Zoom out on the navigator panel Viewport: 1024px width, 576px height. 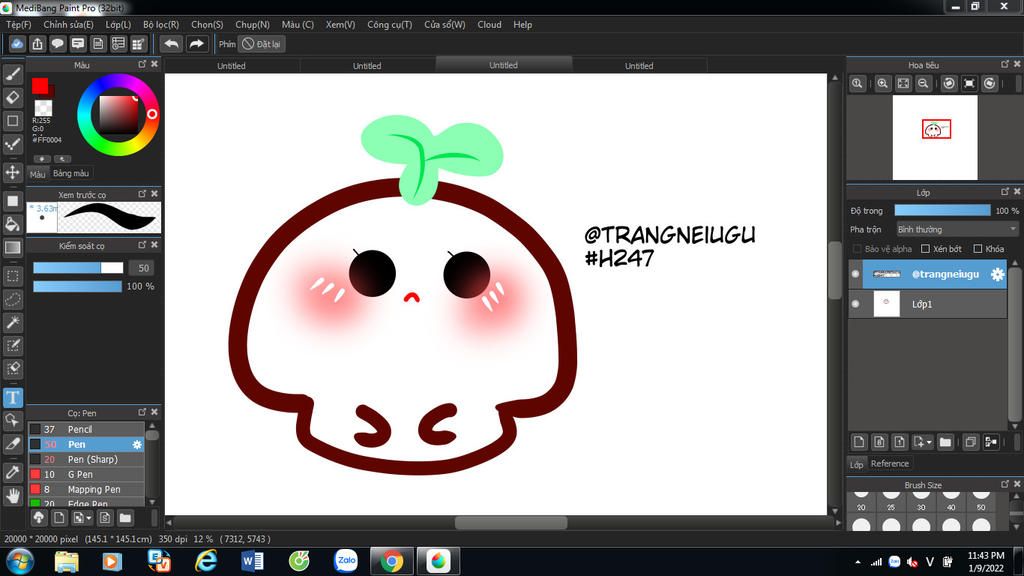(923, 84)
